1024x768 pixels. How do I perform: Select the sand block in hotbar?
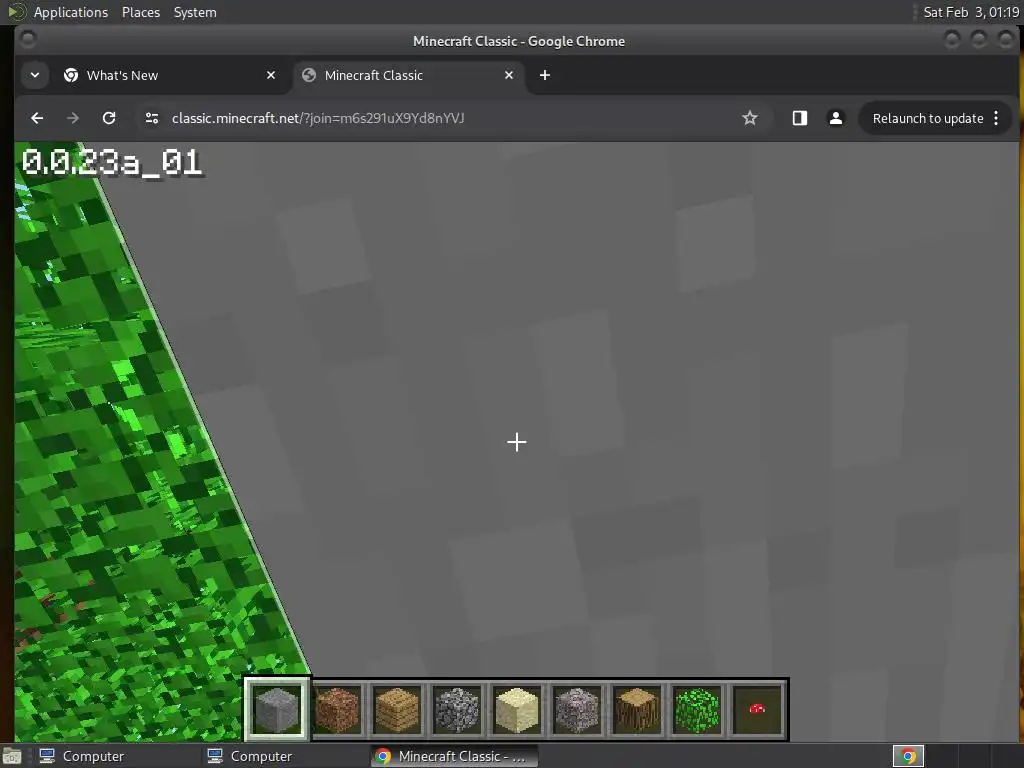[x=517, y=709]
